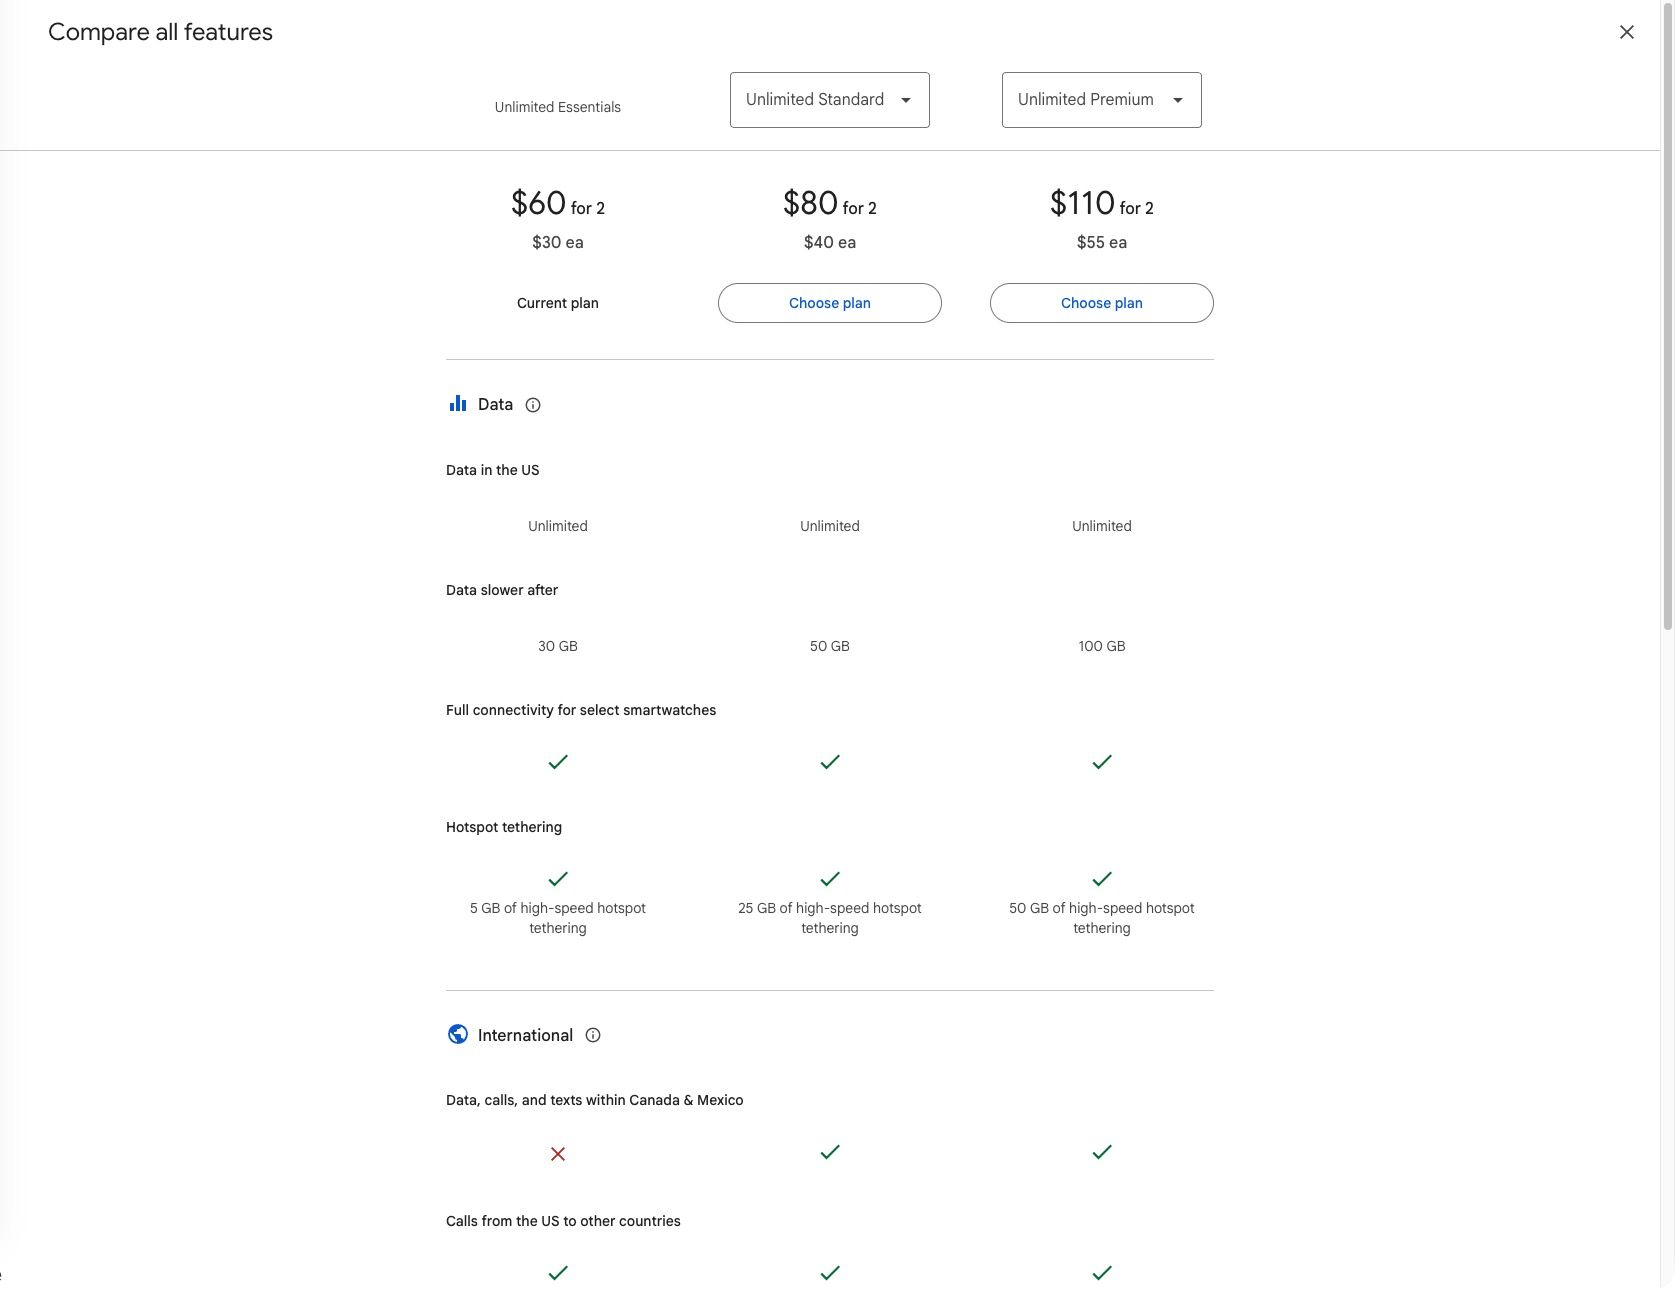
Task: Click the "$40 ea" price text
Action: point(830,242)
